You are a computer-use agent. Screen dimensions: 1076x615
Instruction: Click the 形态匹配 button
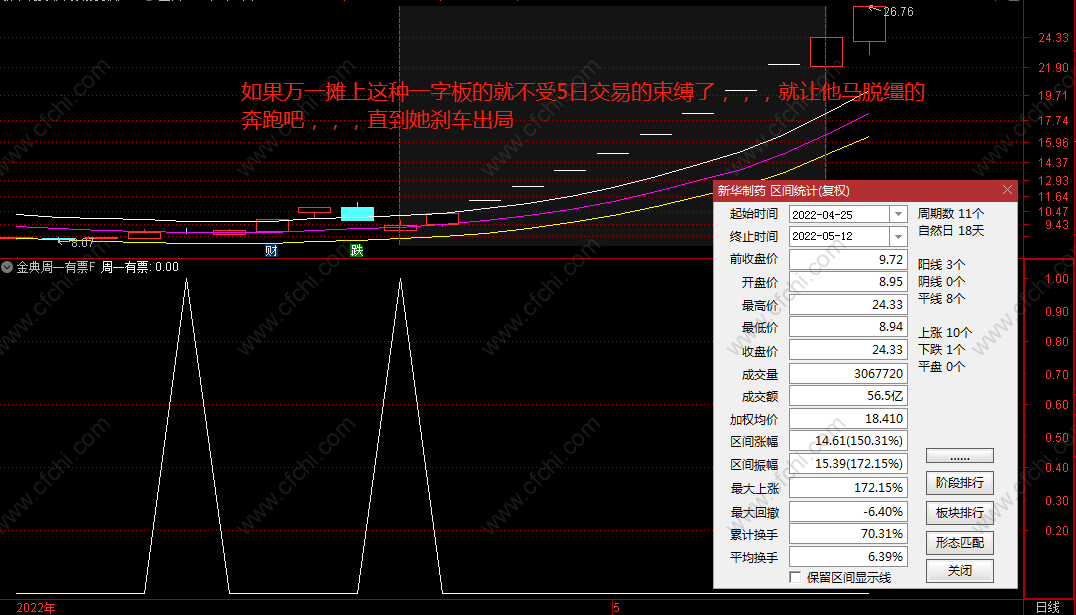(959, 542)
